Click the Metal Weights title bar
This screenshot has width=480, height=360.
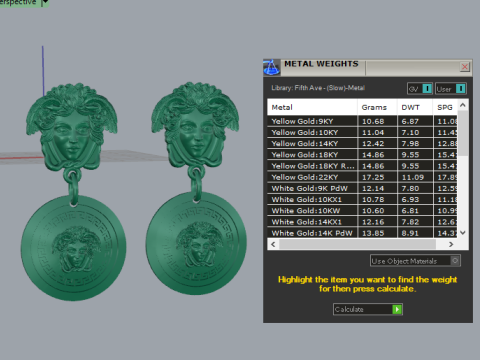tap(367, 68)
